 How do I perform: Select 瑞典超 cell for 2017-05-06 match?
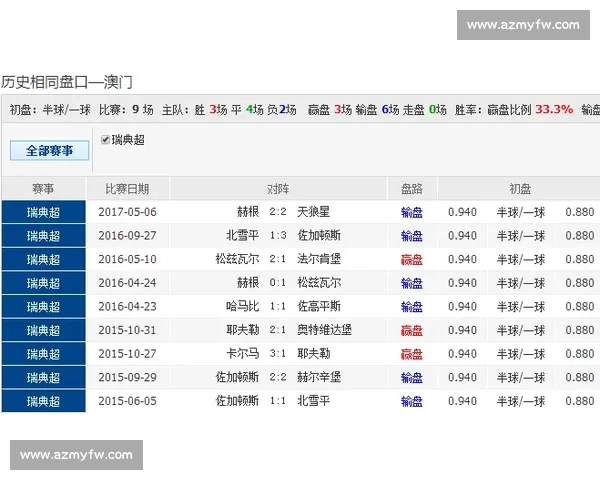coord(44,212)
